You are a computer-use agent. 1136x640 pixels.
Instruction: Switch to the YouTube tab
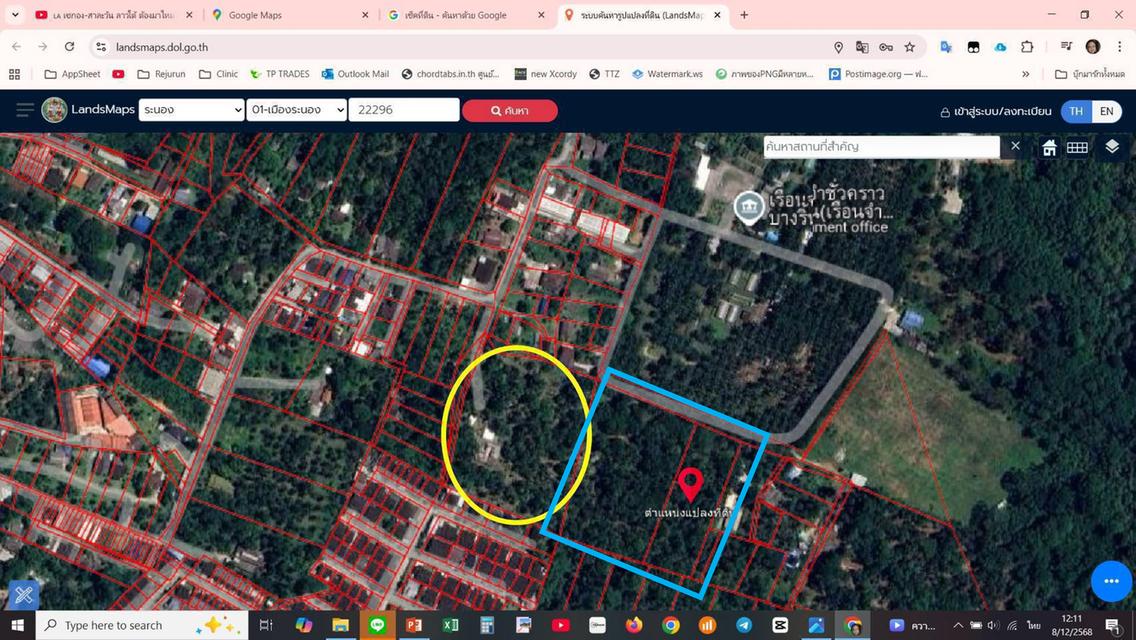point(114,14)
